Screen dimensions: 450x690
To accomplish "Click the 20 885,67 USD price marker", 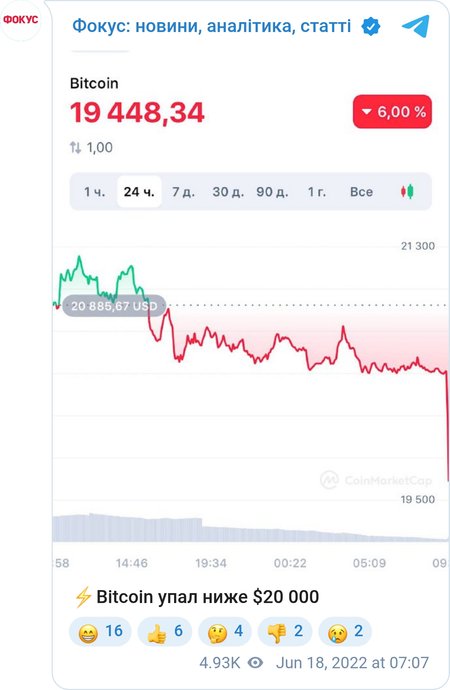I will (114, 306).
